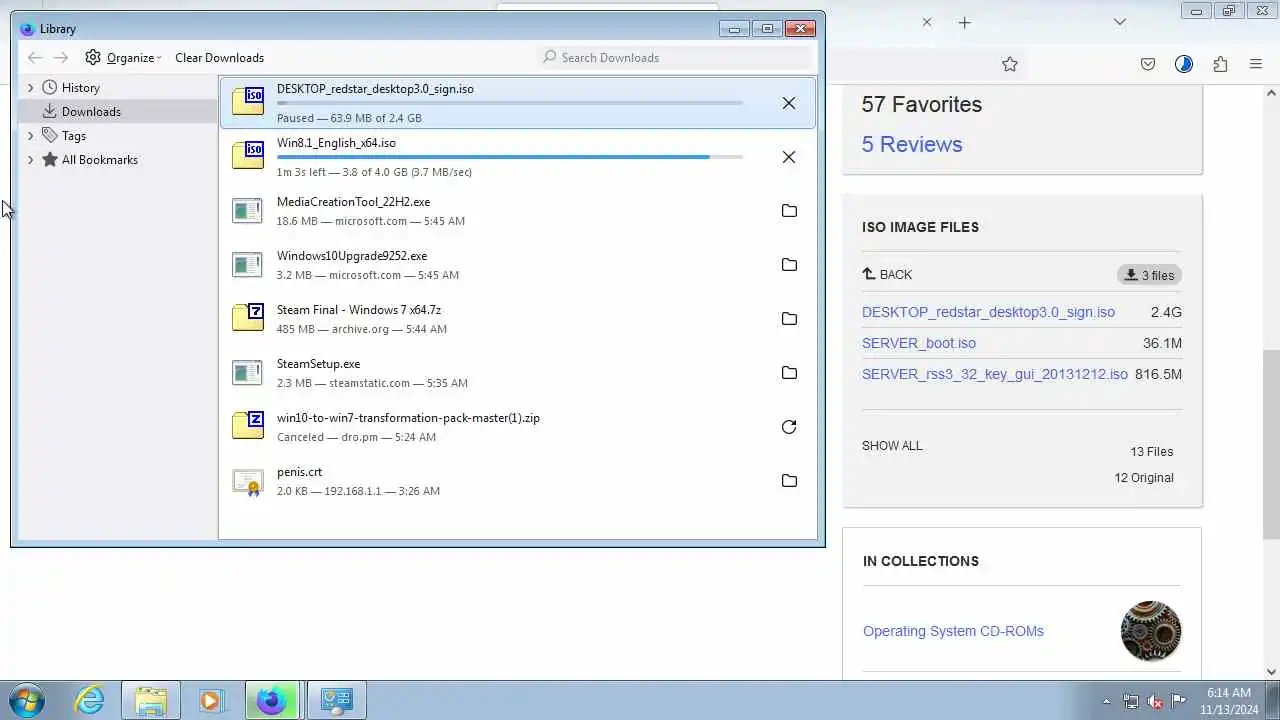Viewport: 1280px width, 720px height.
Task: Cancel the Win8.1_English_x64.iso download
Action: (789, 157)
